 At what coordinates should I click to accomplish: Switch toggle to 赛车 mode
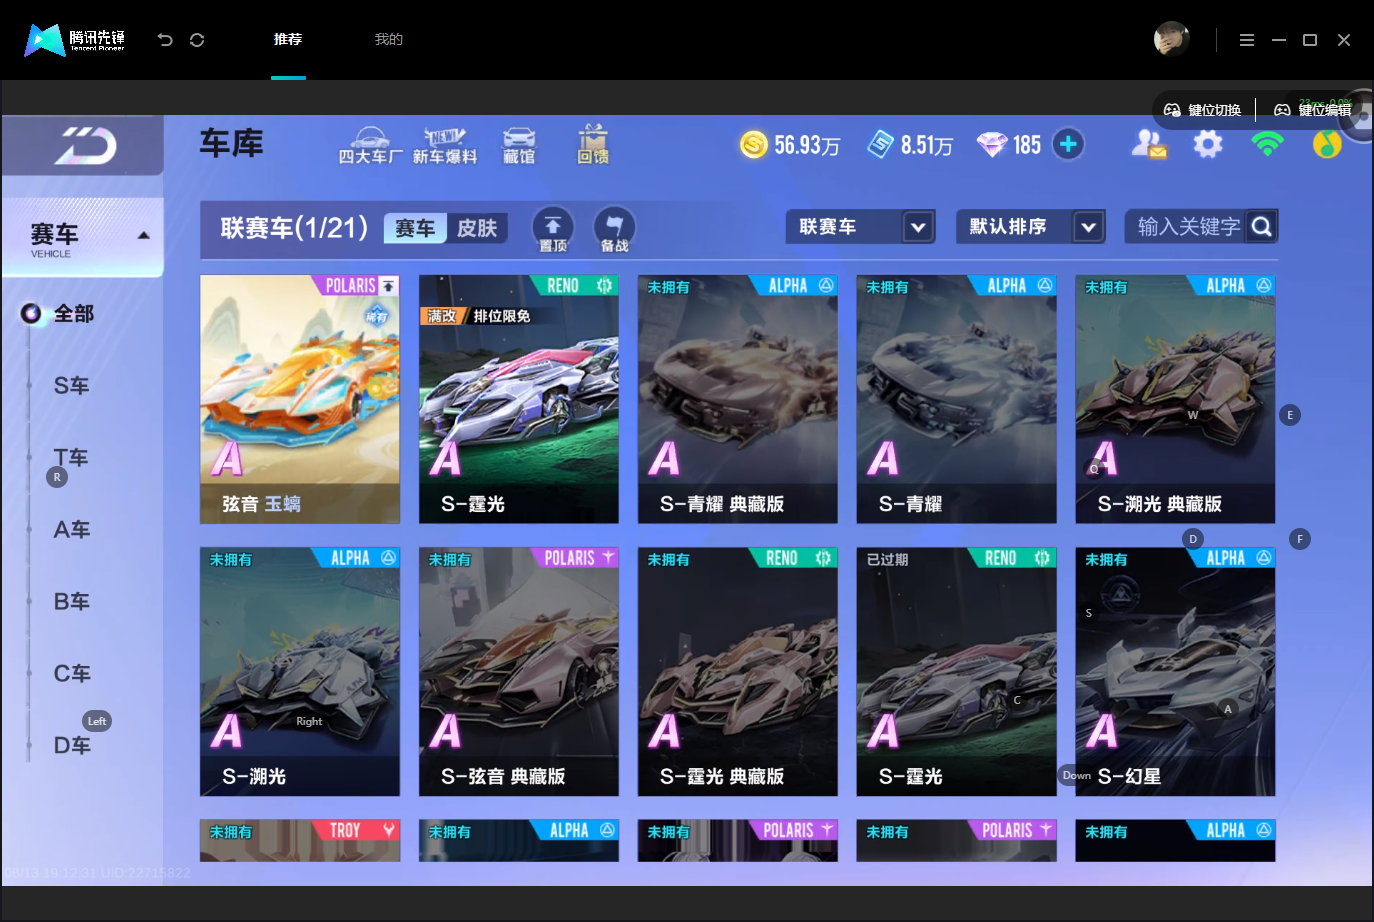[x=415, y=228]
